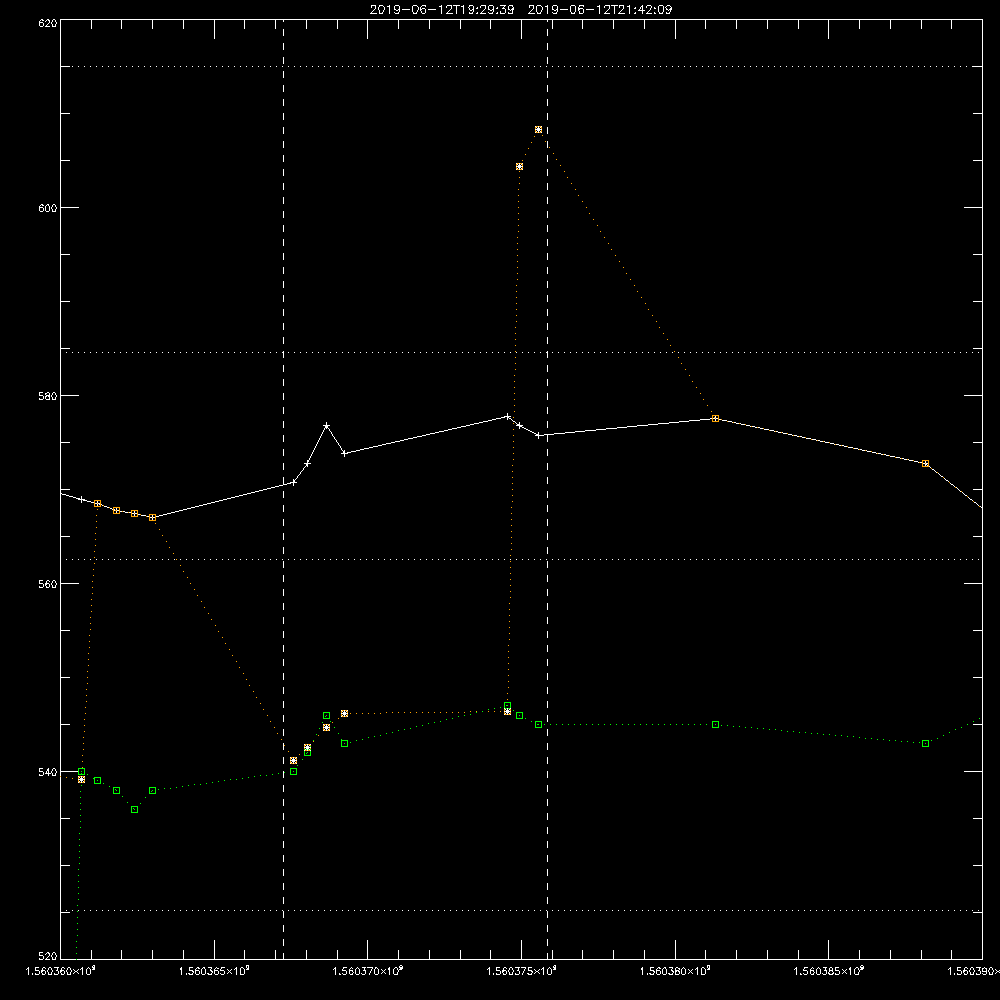This screenshot has height=1000, width=1000.
Task: Click the topmost horizontal dotted line near 615
Action: point(521,66)
